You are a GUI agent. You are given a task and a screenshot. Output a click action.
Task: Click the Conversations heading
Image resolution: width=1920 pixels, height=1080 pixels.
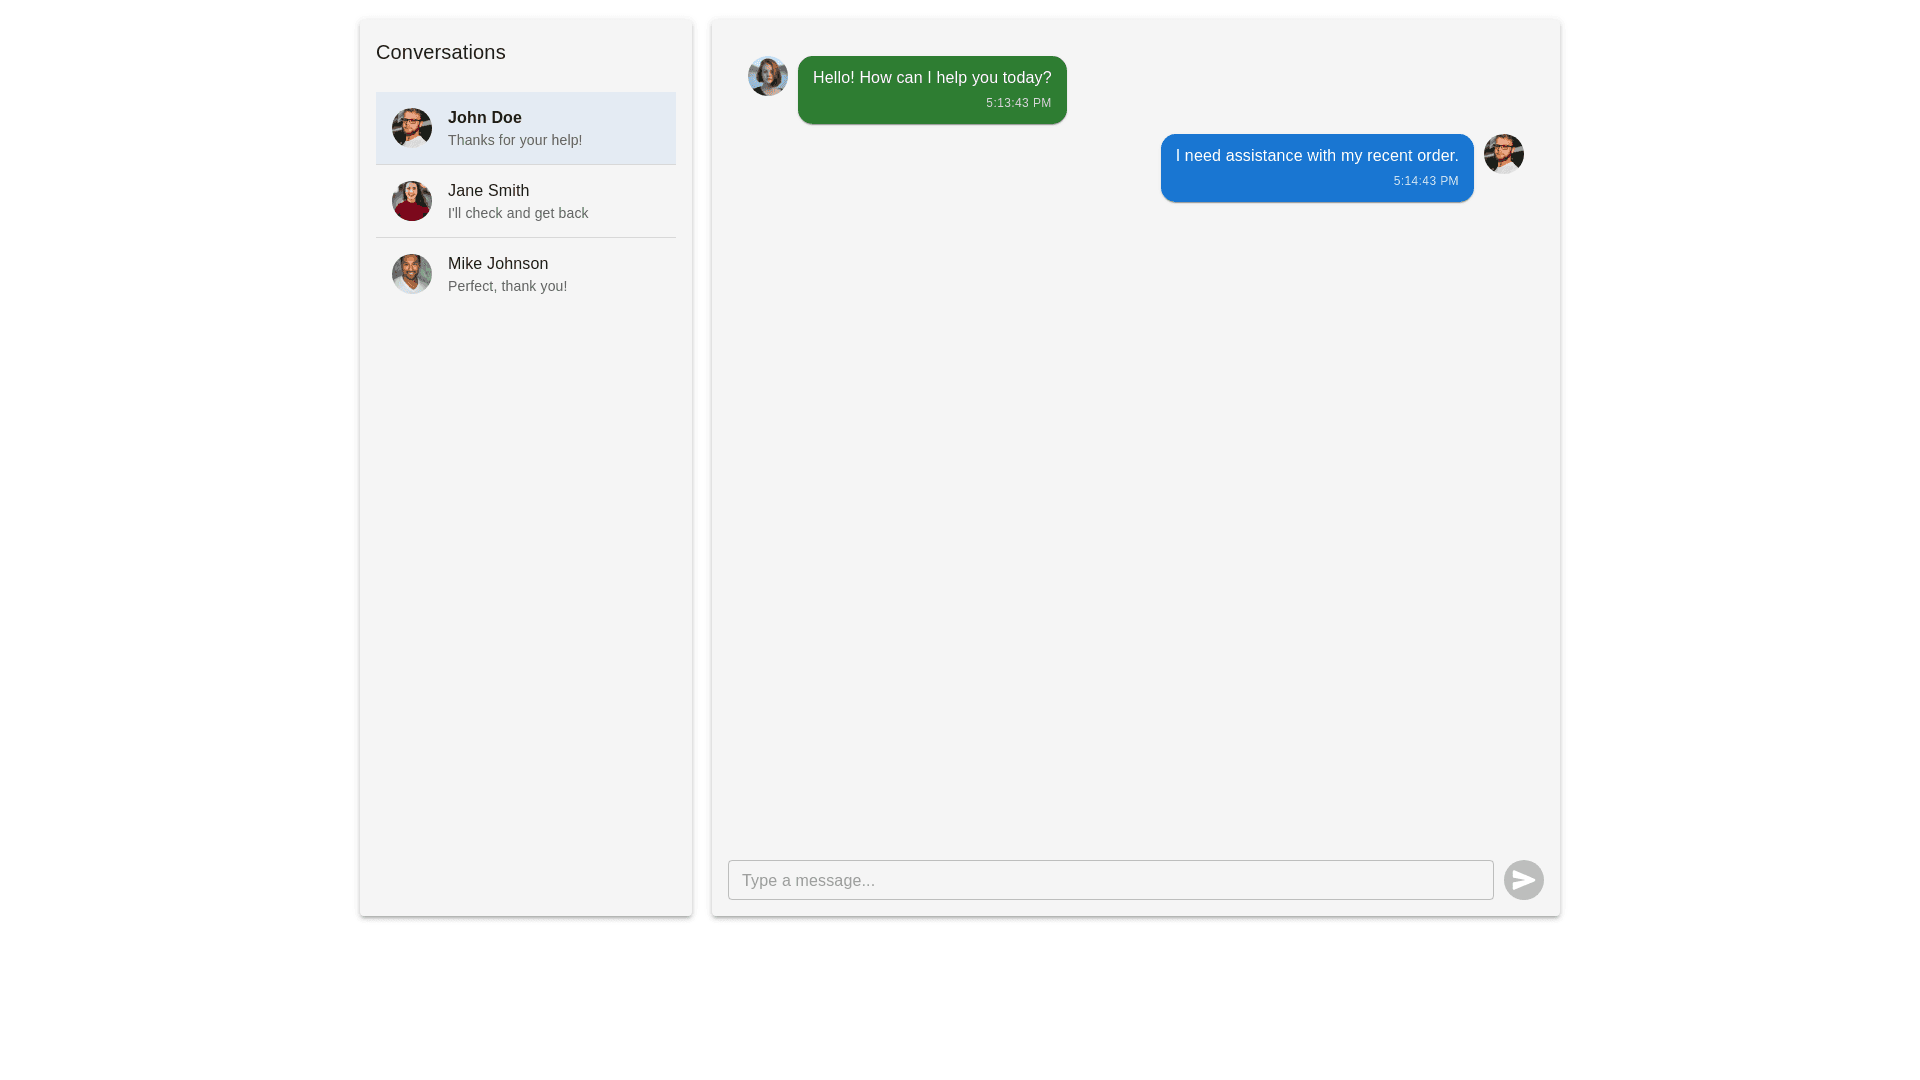441,52
